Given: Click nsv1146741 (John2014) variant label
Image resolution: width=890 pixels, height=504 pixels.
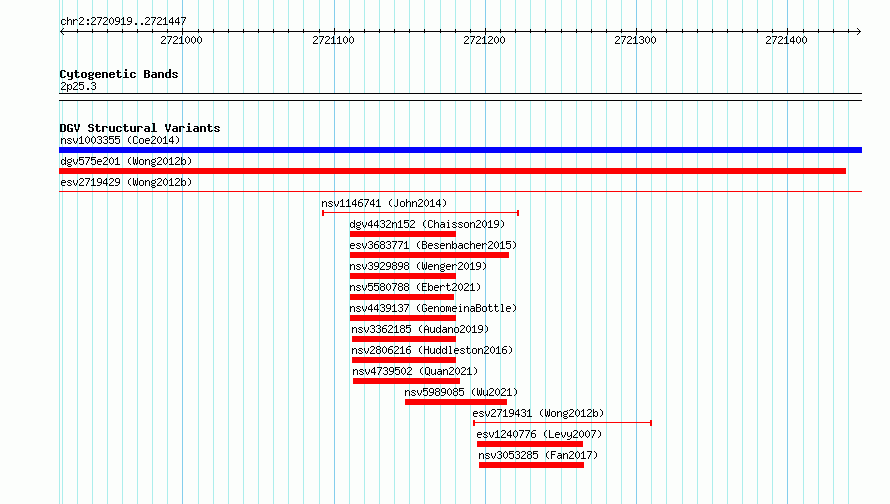Looking at the screenshot, I should pos(384,203).
